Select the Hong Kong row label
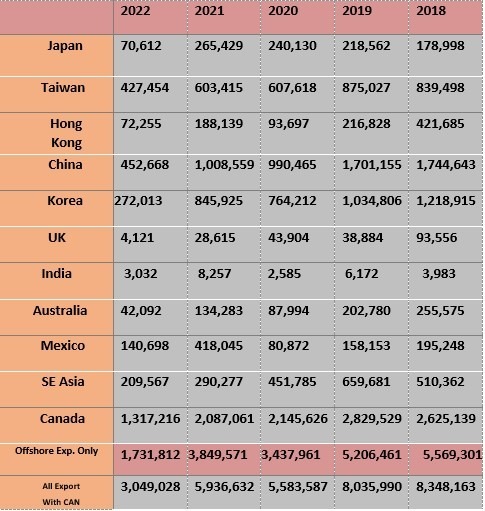Image resolution: width=485 pixels, height=511 pixels. click(x=66, y=133)
